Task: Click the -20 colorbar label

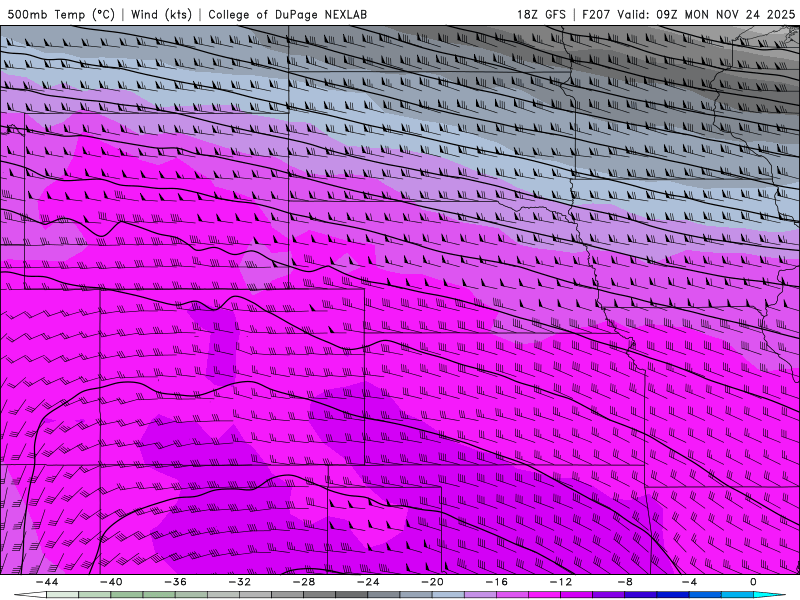Action: (433, 582)
